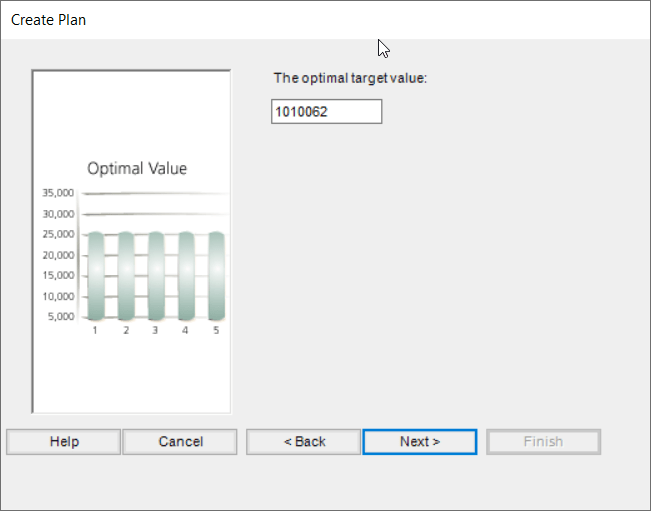Cancel the Create Plan wizard
Screen dimensions: 651x511
[180, 442]
